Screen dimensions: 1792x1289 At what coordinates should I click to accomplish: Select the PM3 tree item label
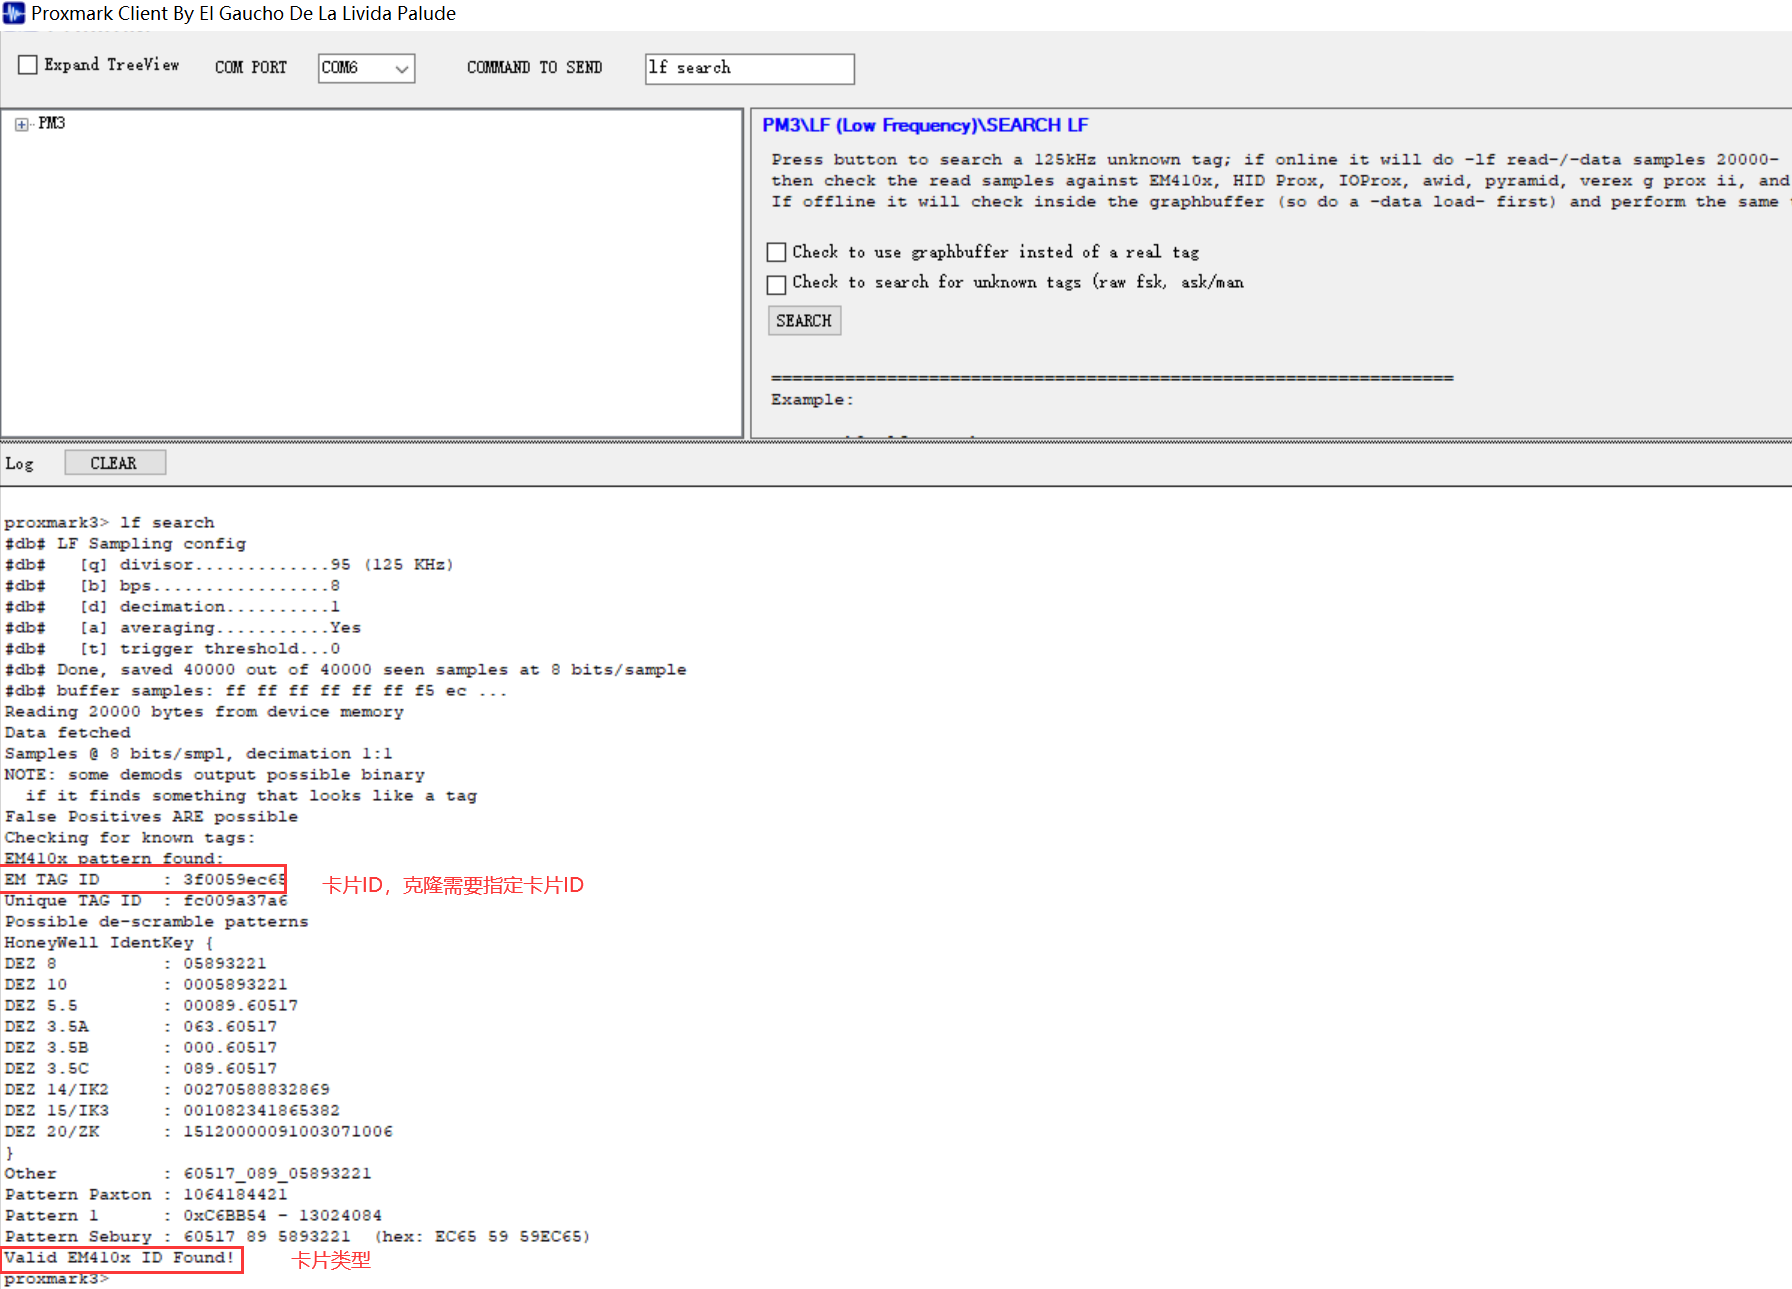(x=52, y=123)
